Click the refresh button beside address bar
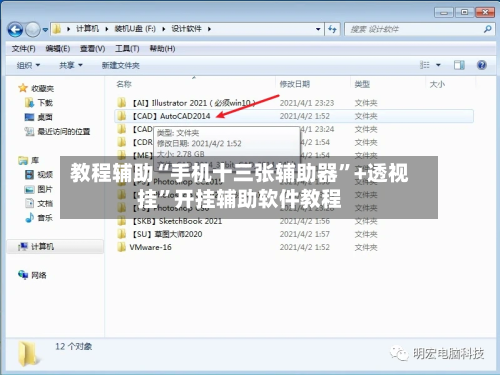 tap(332, 29)
